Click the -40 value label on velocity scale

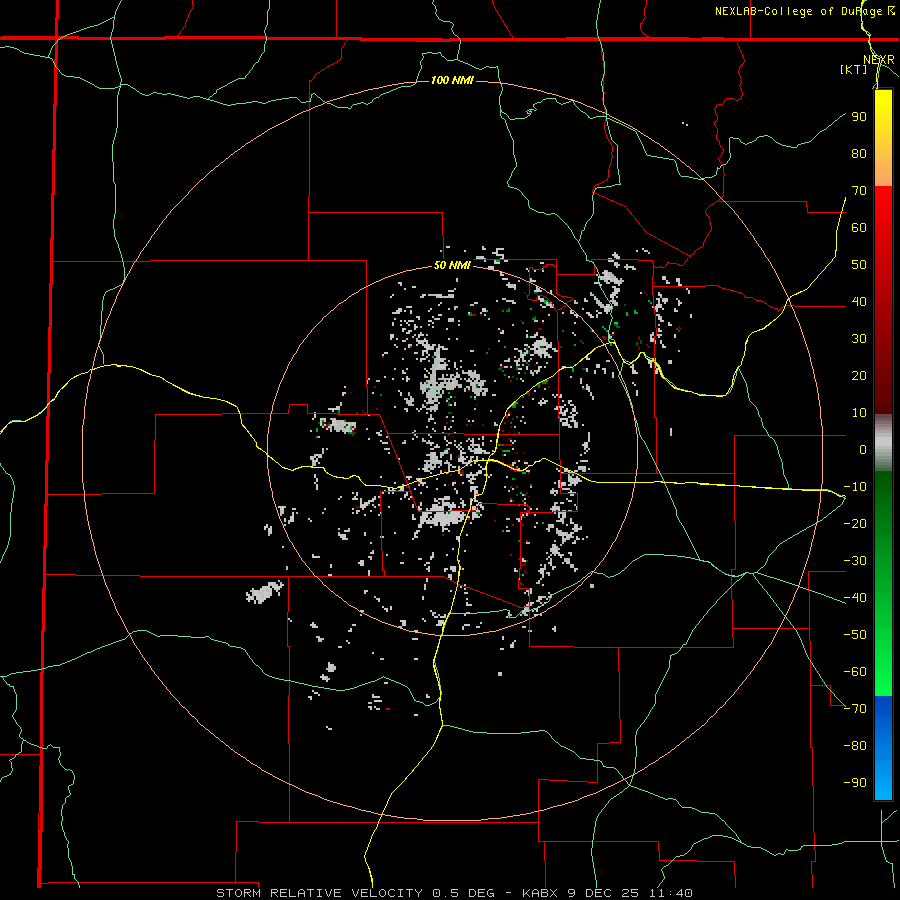click(x=855, y=598)
